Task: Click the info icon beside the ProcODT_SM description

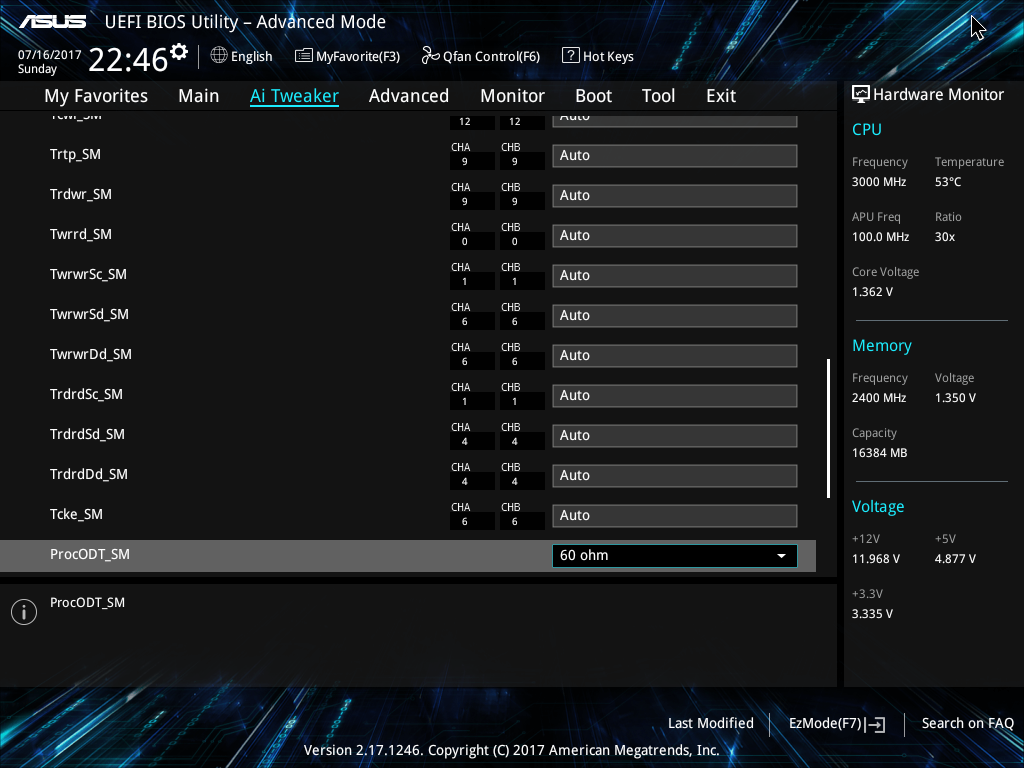Action: (24, 612)
